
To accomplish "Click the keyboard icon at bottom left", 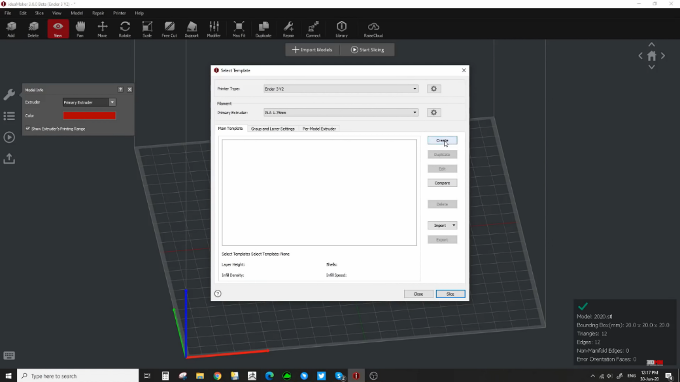I will [9, 356].
